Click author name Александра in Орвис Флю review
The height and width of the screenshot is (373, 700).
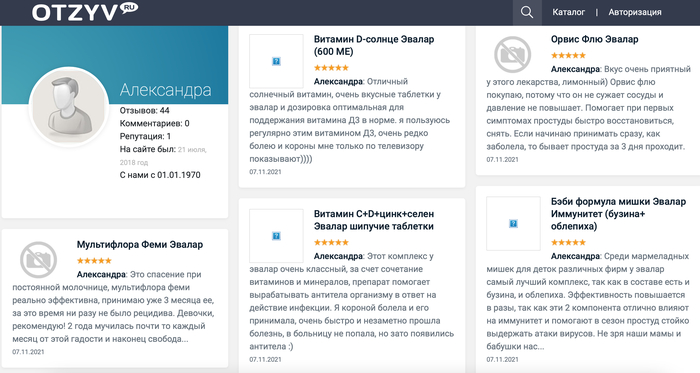point(575,69)
